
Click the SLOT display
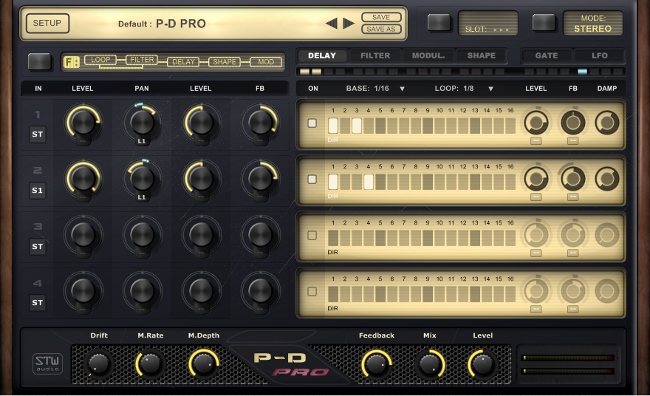tap(488, 23)
